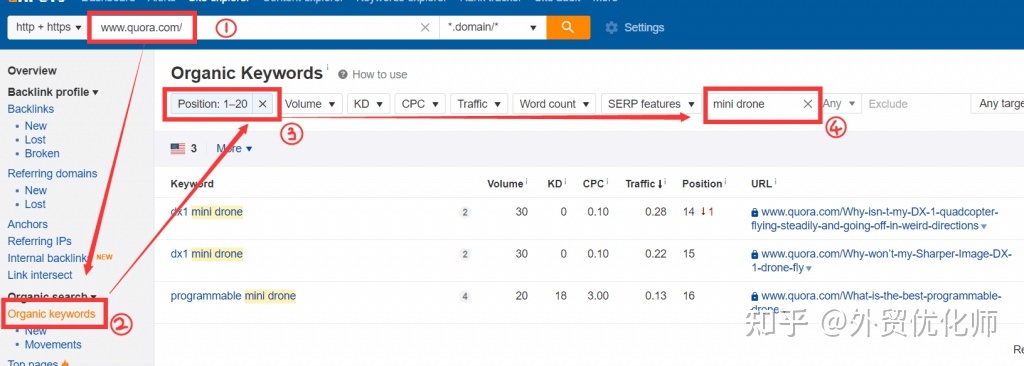
Task: Click the How to use link
Action: point(379,75)
